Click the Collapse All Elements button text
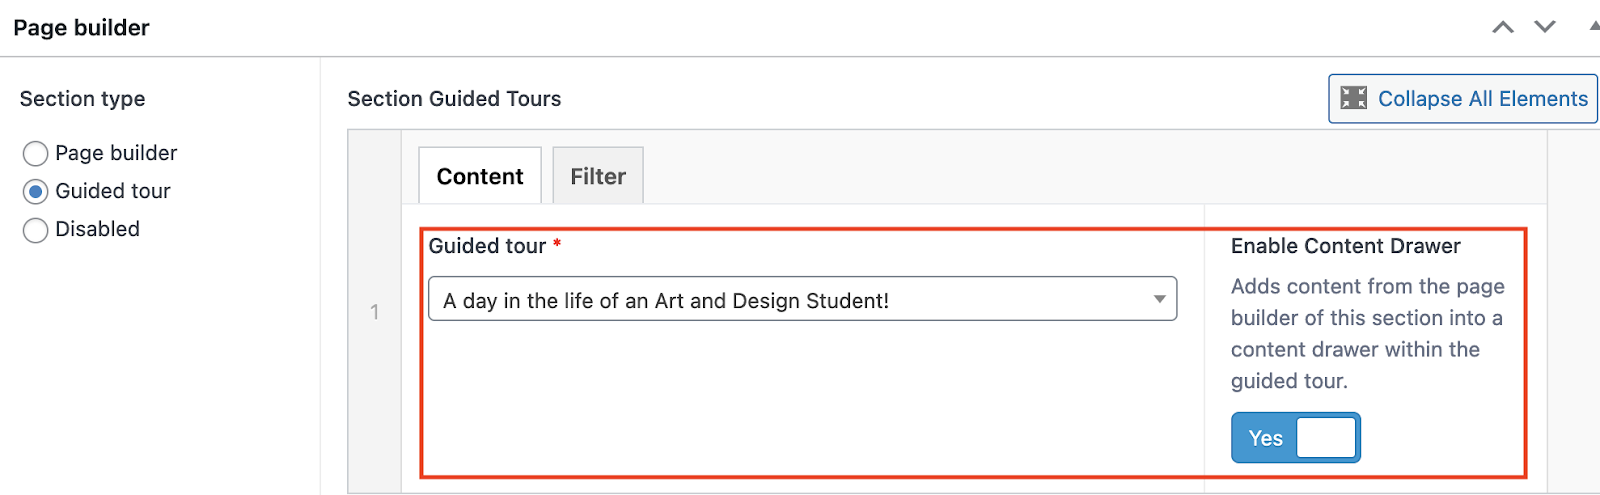This screenshot has height=495, width=1600. coord(1483,98)
